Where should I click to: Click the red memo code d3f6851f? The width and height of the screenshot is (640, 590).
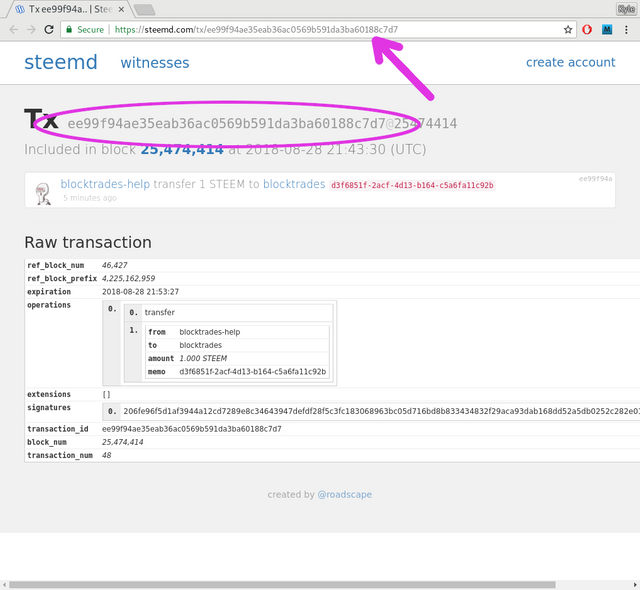[x=412, y=185]
